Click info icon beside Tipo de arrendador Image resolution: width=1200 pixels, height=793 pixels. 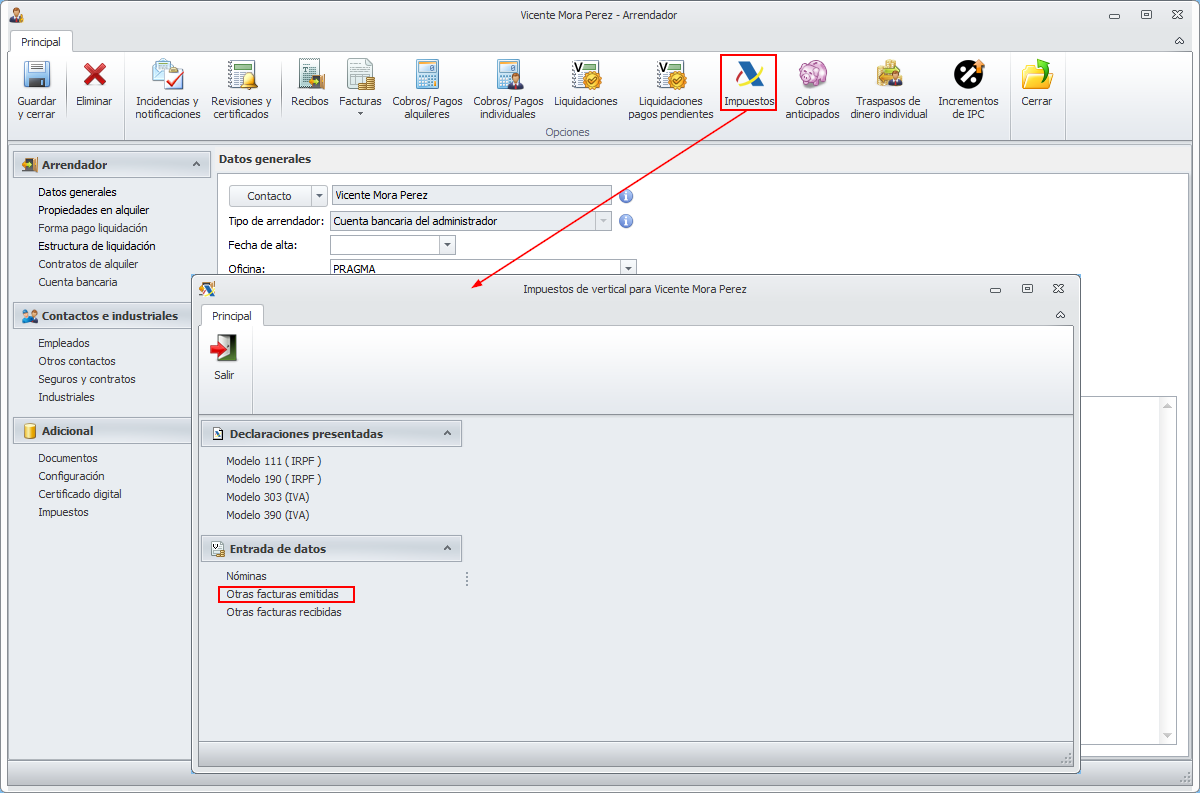pyautogui.click(x=626, y=221)
